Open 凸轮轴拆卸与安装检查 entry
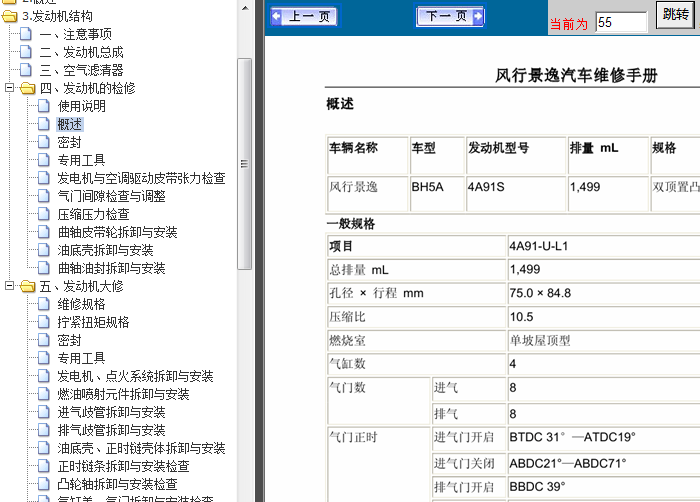This screenshot has width=700, height=502. [117, 484]
